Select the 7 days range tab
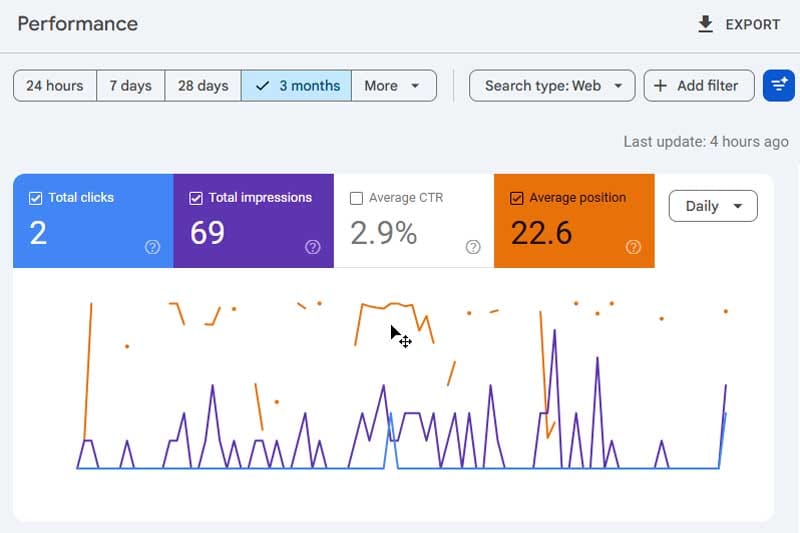The width and height of the screenshot is (800, 533). point(131,86)
